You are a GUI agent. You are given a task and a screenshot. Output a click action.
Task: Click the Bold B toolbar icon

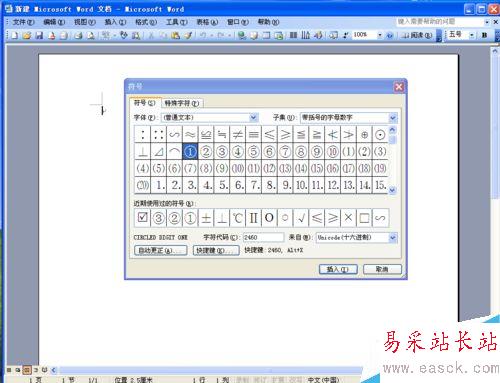pos(484,35)
